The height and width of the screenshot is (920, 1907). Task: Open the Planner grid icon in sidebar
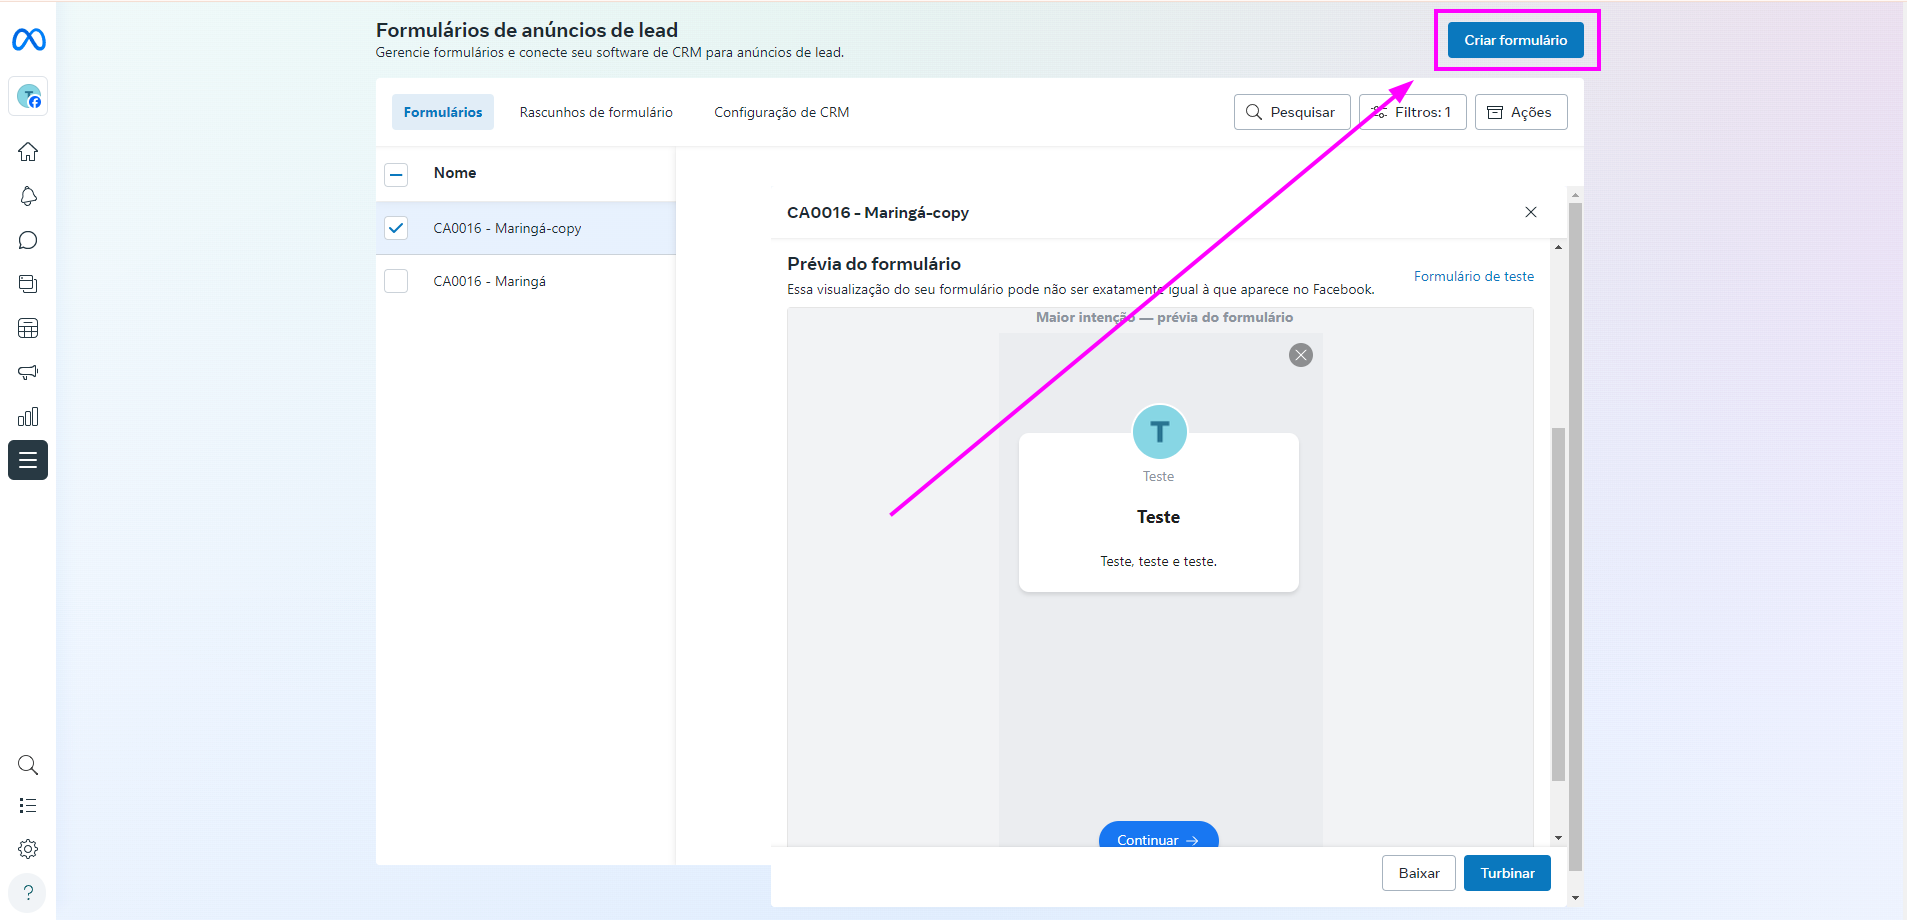click(28, 328)
